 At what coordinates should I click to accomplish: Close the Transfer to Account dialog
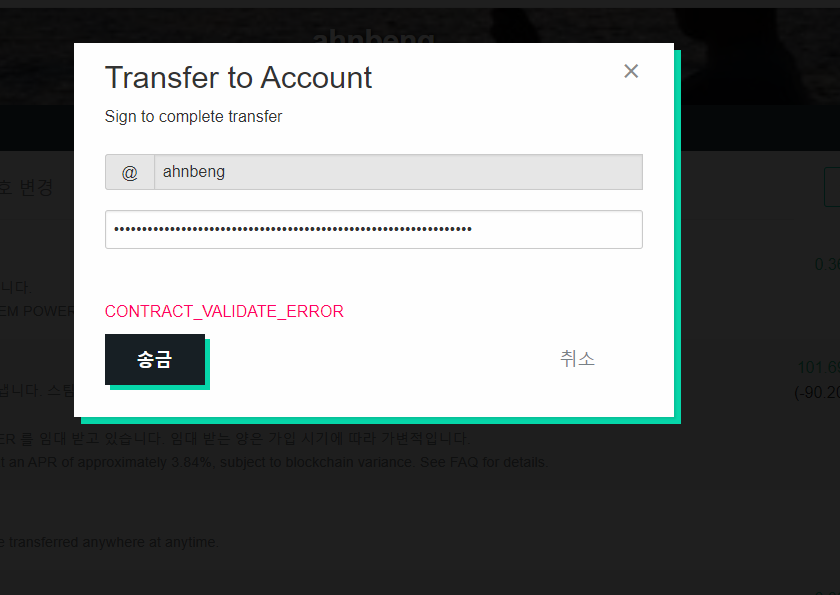point(631,71)
